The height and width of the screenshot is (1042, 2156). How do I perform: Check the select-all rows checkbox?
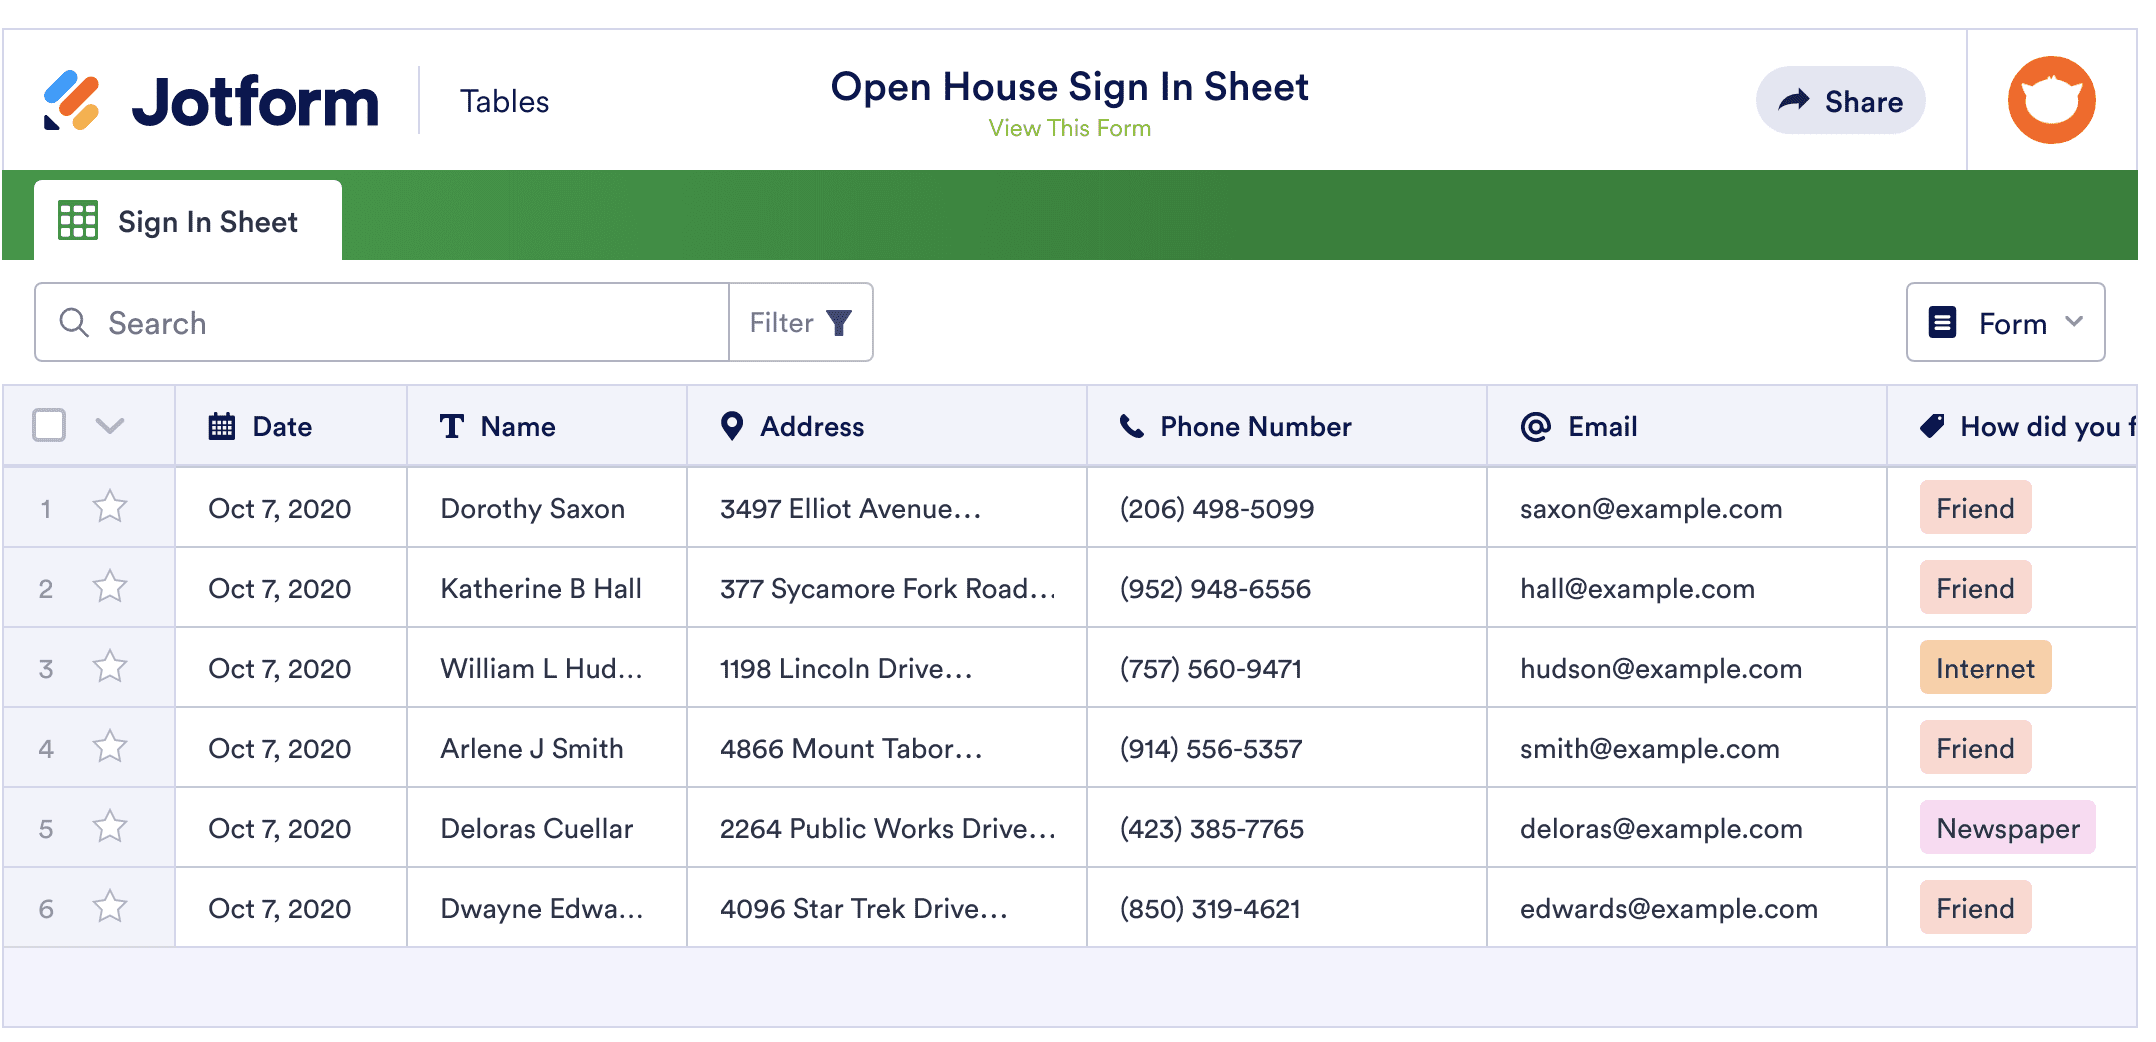point(49,425)
